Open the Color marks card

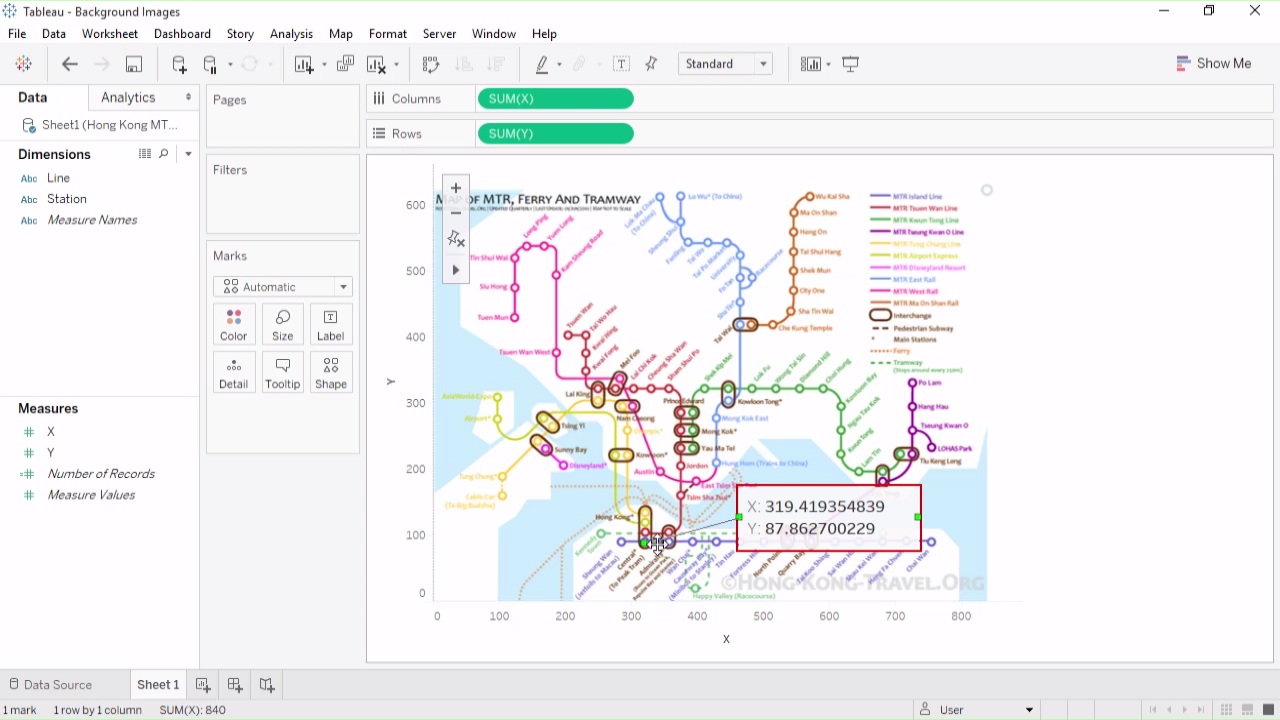pos(234,325)
